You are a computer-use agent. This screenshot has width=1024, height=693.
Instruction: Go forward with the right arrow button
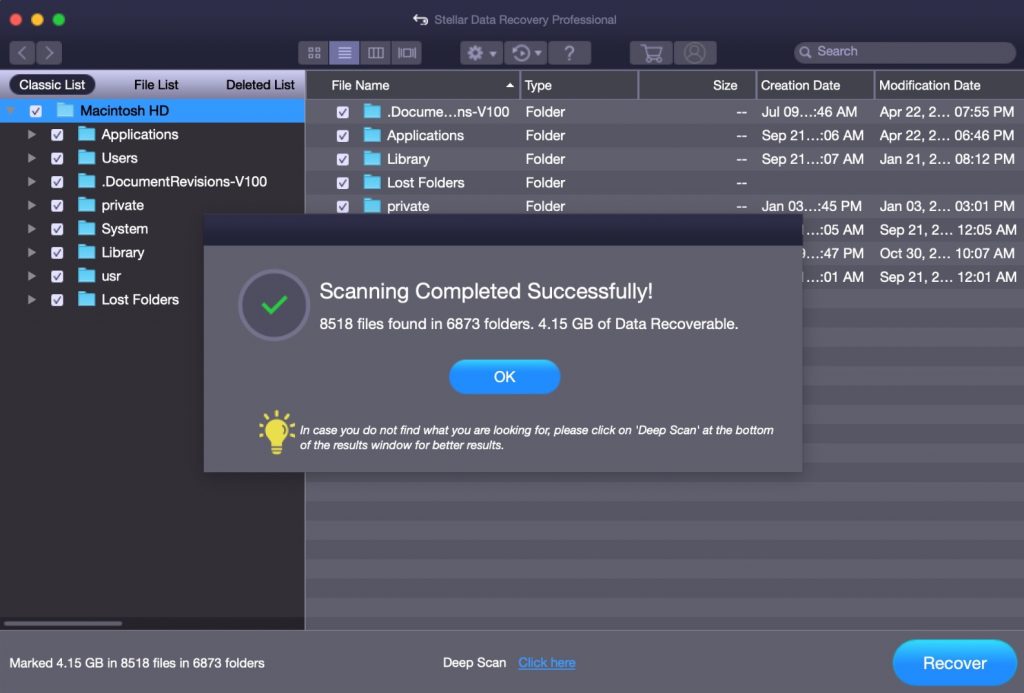[49, 53]
